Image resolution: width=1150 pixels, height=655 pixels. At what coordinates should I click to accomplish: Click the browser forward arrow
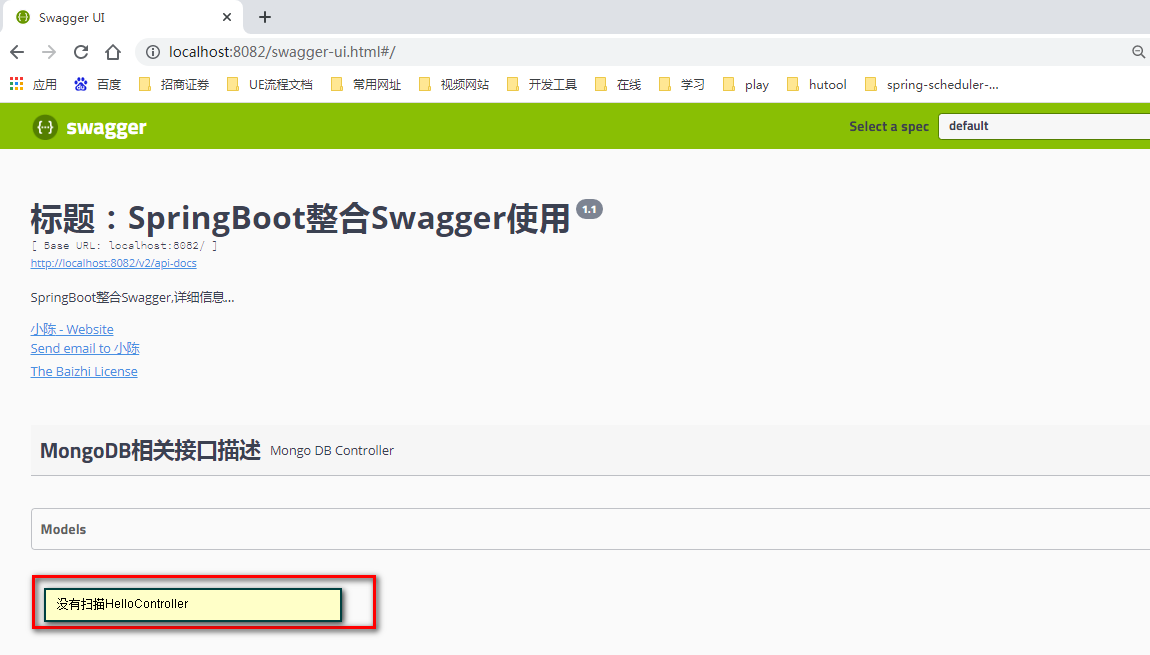pyautogui.click(x=49, y=52)
